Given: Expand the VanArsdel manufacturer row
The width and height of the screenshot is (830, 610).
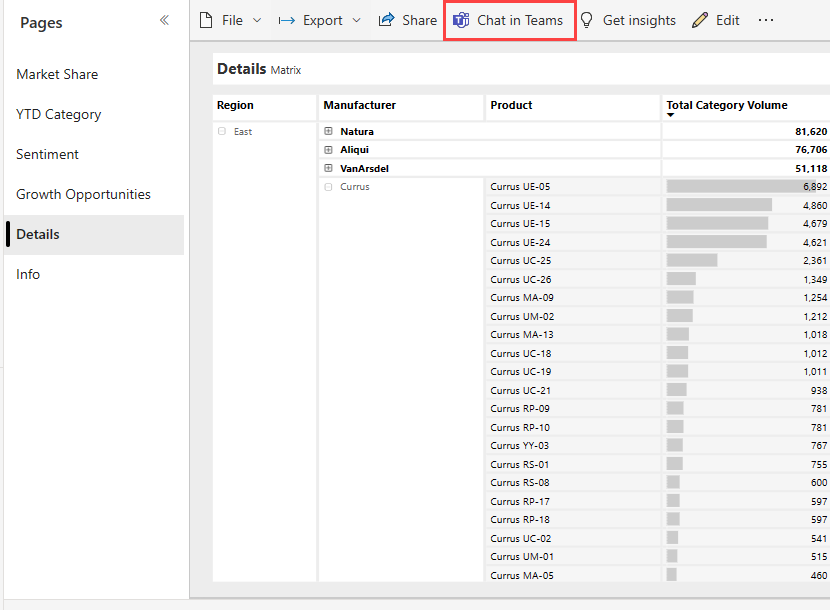Looking at the screenshot, I should (328, 168).
